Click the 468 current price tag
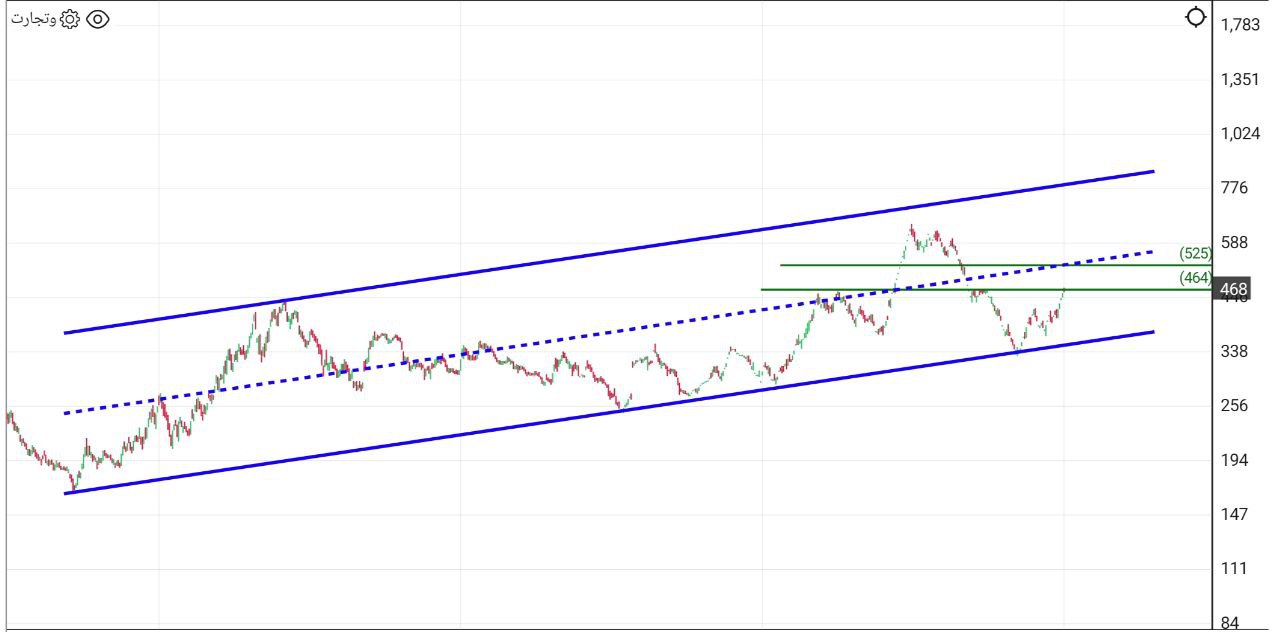 (1233, 290)
